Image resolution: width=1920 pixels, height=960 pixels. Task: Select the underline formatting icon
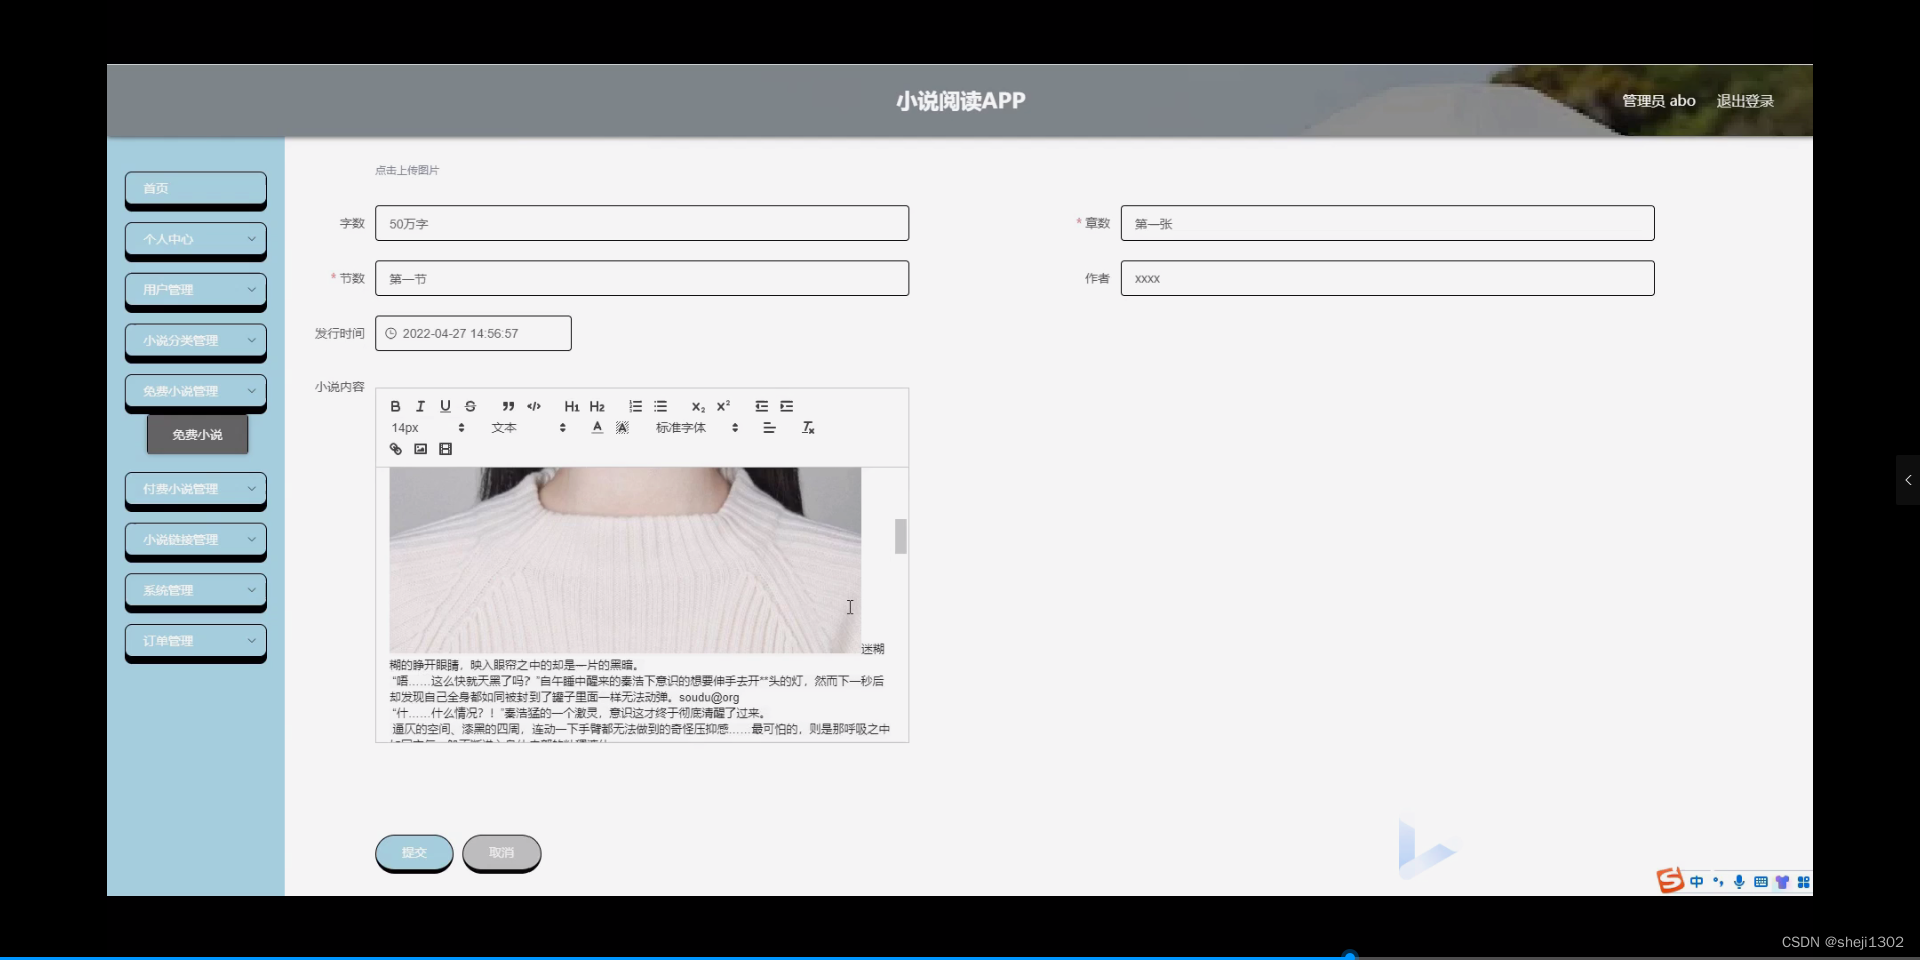(x=445, y=406)
